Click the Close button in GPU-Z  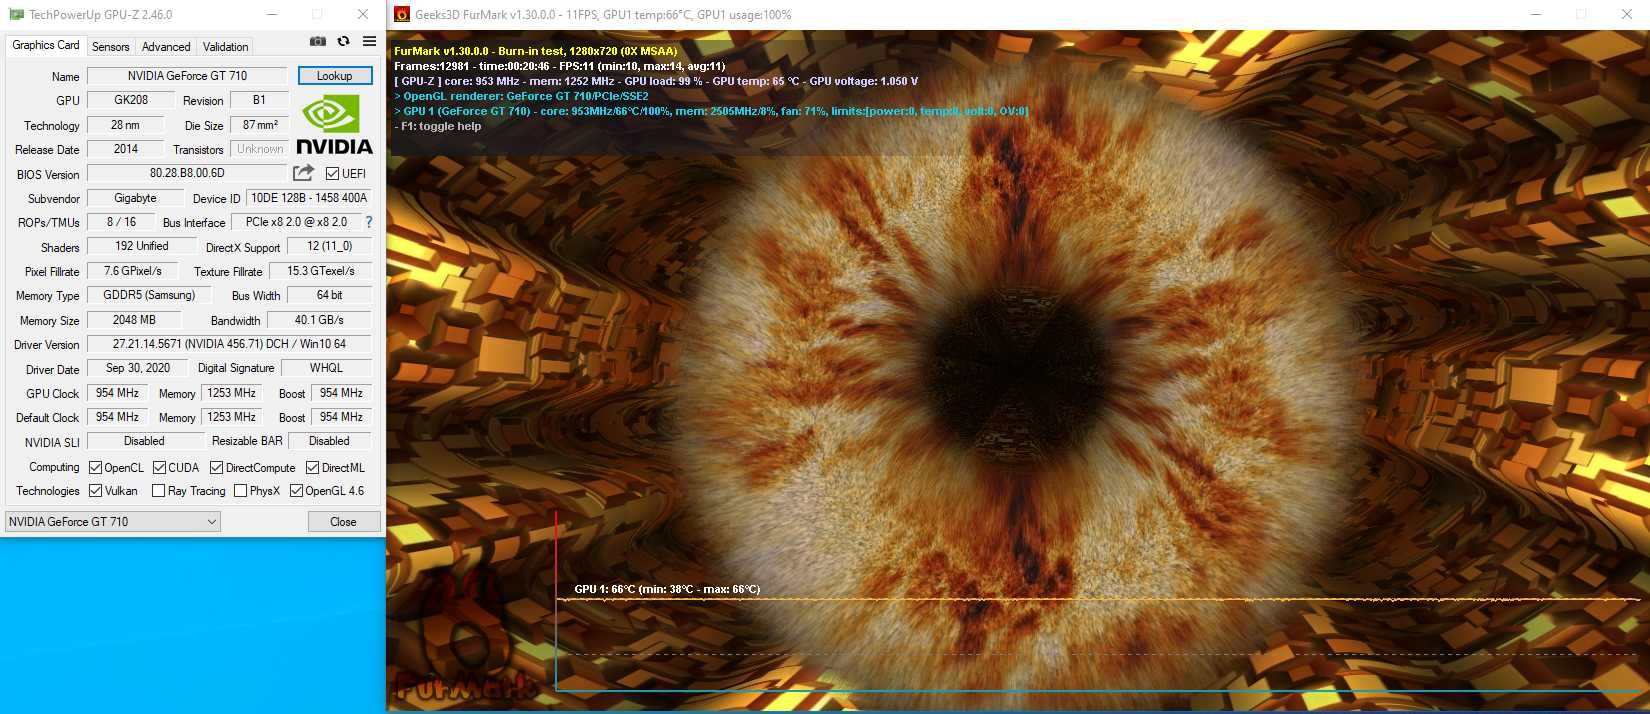tap(343, 522)
